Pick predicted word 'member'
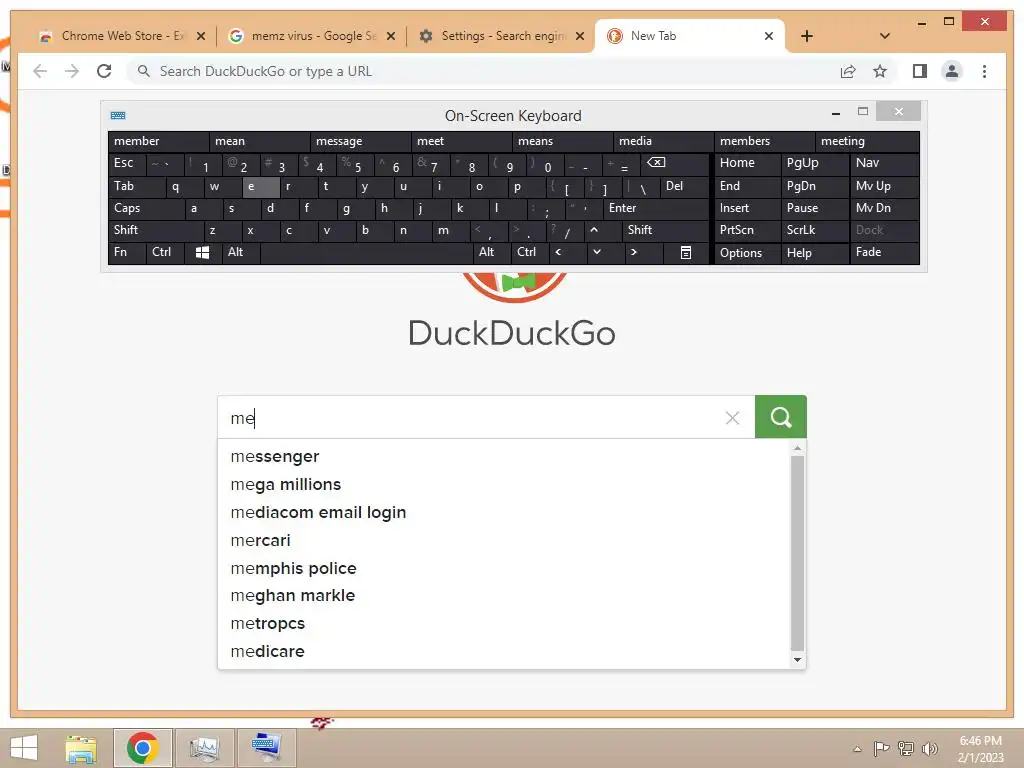1024x768 pixels. pyautogui.click(x=159, y=141)
